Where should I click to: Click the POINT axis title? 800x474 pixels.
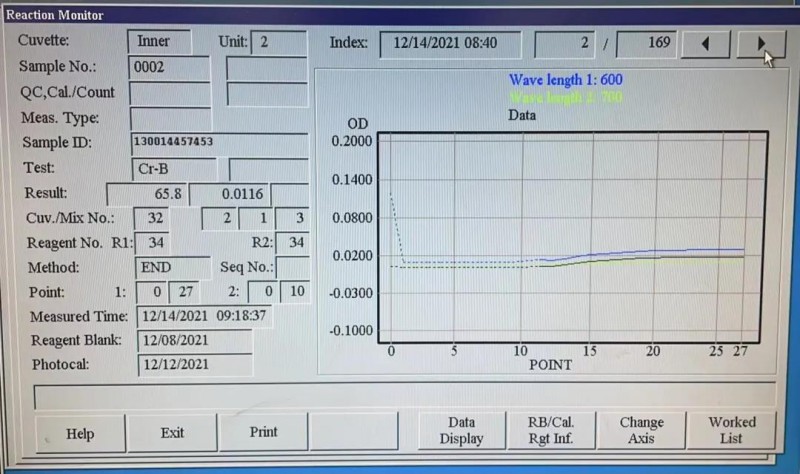551,365
